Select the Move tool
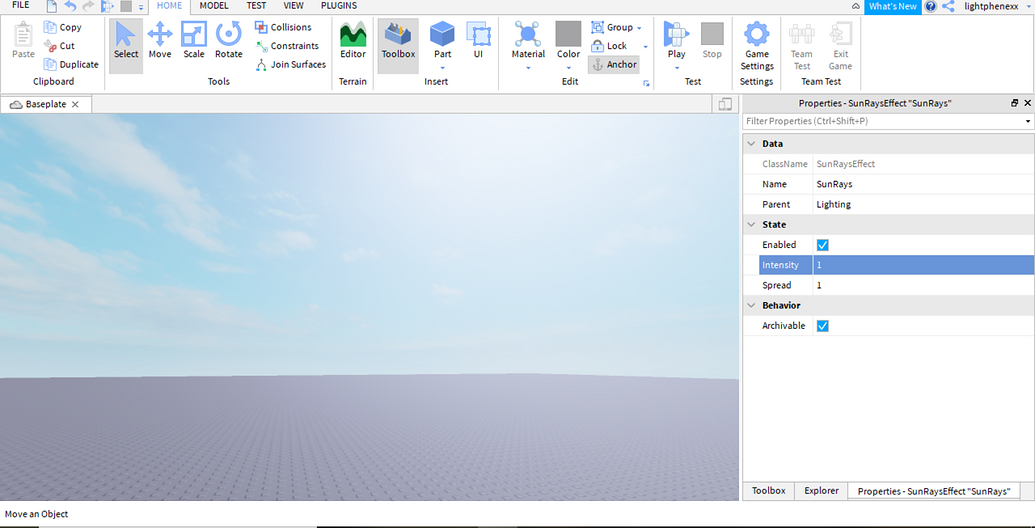Viewport: 1035px width, 528px height. coord(160,40)
